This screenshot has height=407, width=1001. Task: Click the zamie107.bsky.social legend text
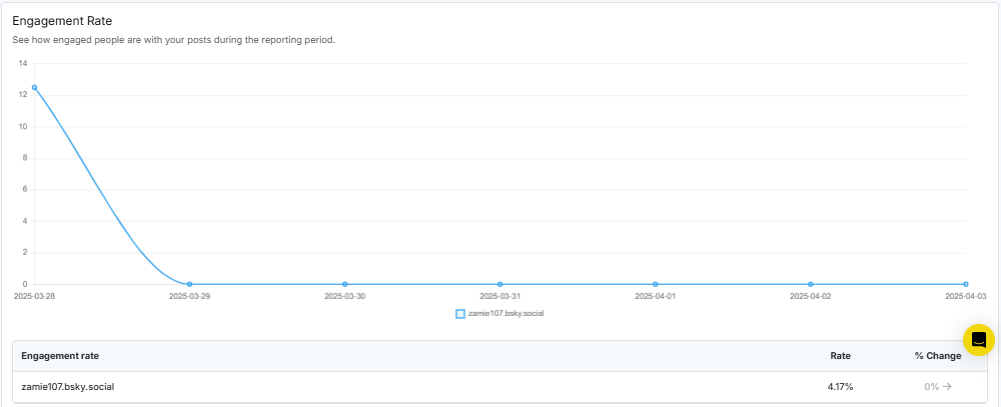click(506, 314)
